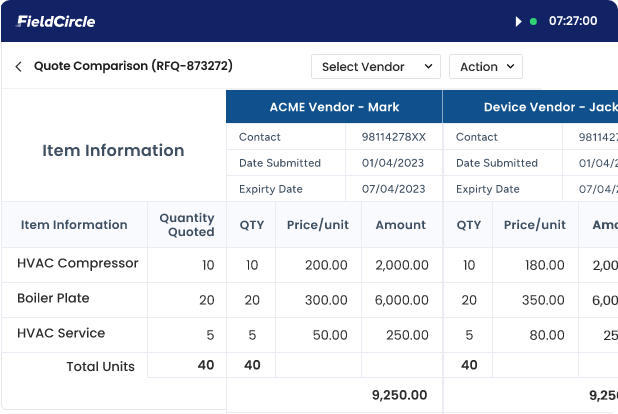This screenshot has width=618, height=414.
Task: Click ACME HVAC Service amount 250.00
Action: point(407,335)
